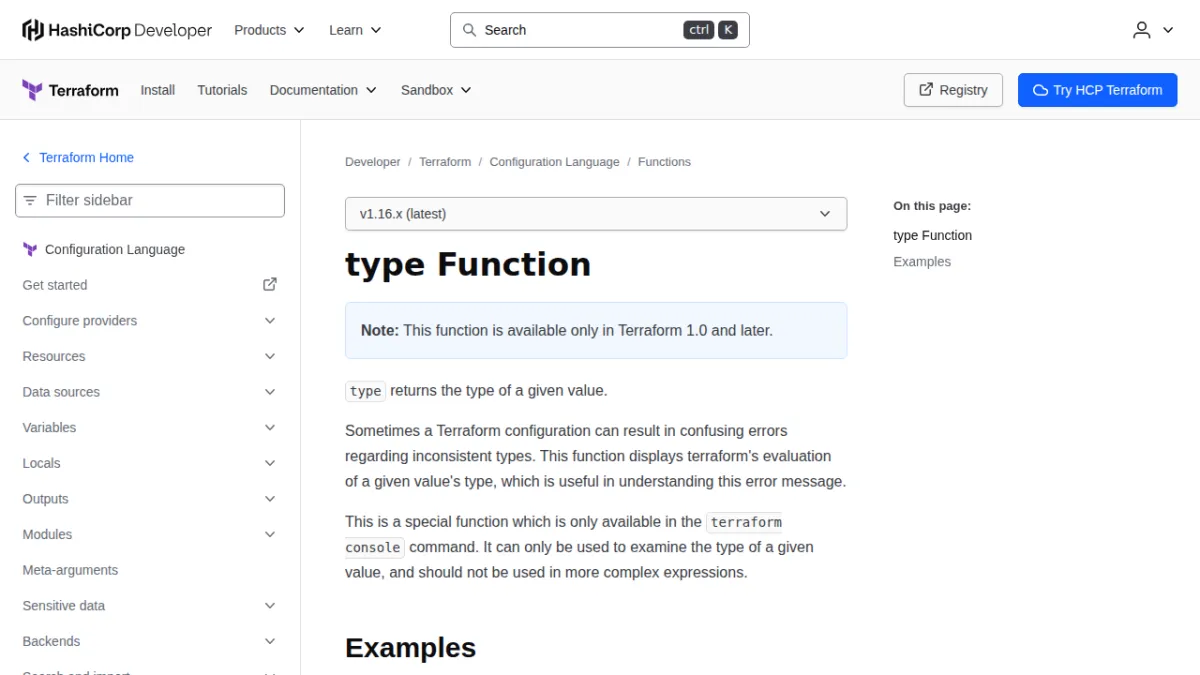Click the HashiCorp Developer logo
The width and height of the screenshot is (1200, 675).
[117, 30]
